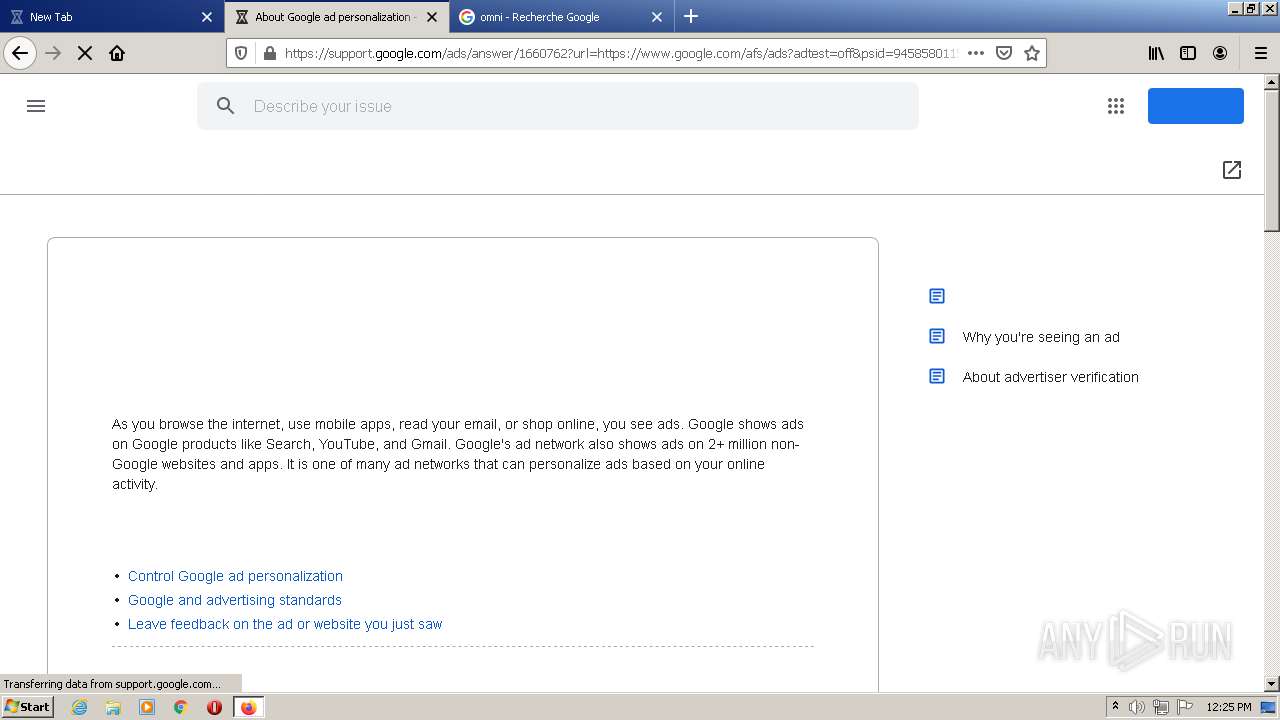Viewport: 1280px width, 720px height.
Task: View the site security padlock info
Action: point(269,53)
